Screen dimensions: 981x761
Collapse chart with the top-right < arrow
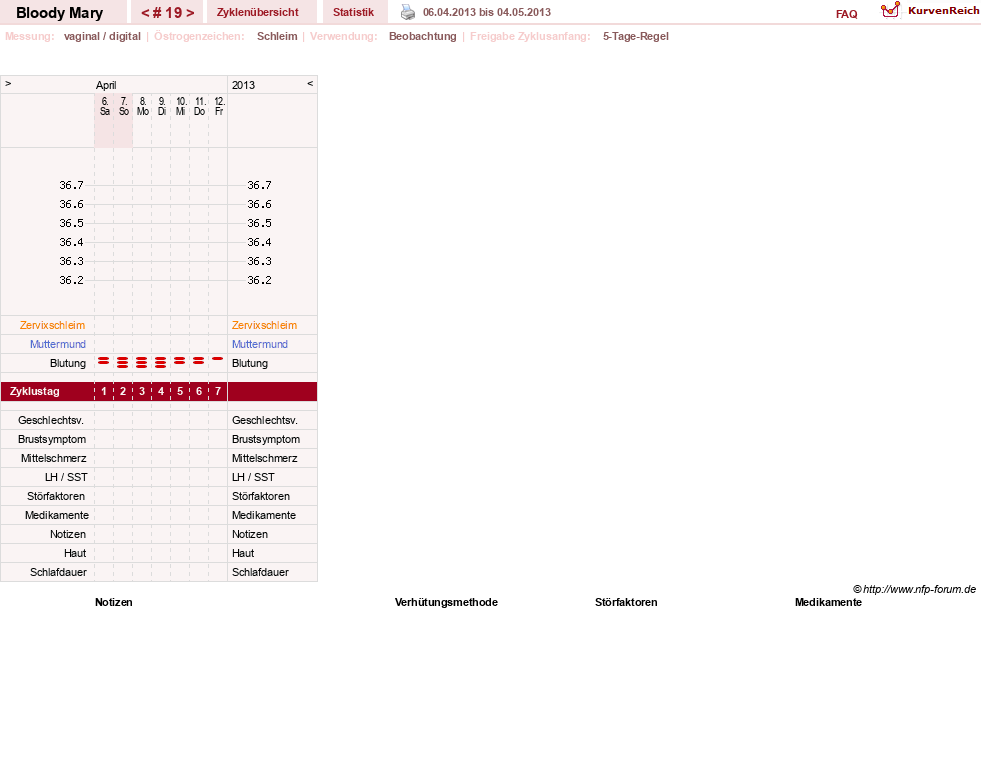pos(310,83)
